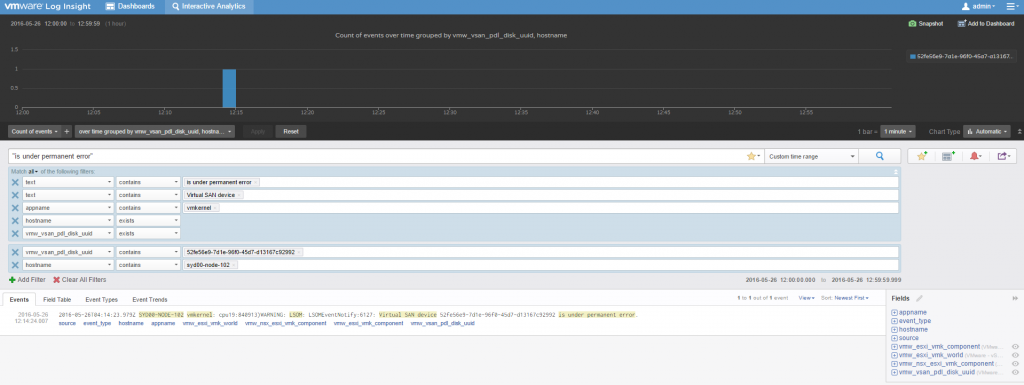Image resolution: width=1024 pixels, height=385 pixels.
Task: Switch to the Field Table tab
Action: point(57,300)
